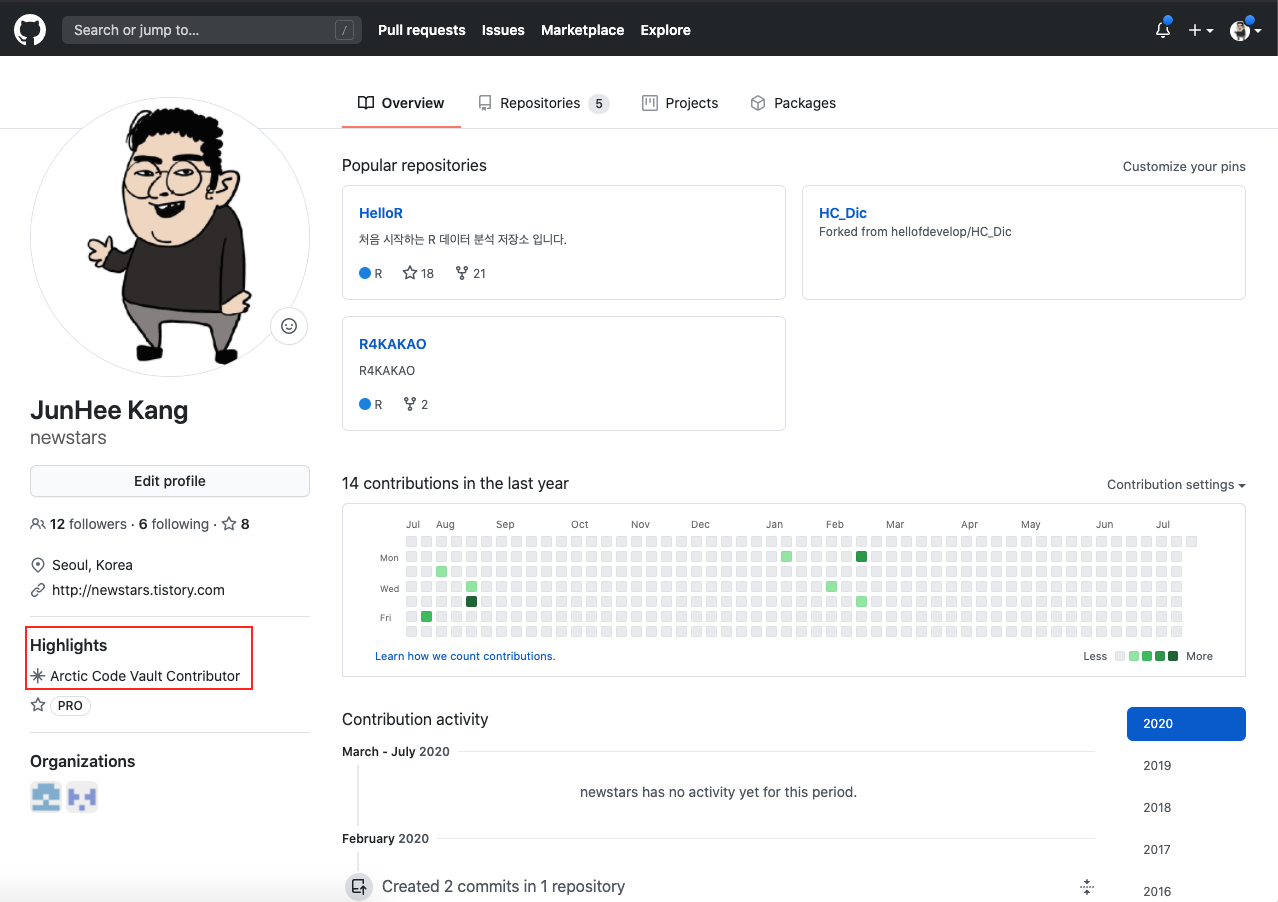Open the newstars.tistory.com website link
This screenshot has height=902, width=1278.
[x=138, y=590]
